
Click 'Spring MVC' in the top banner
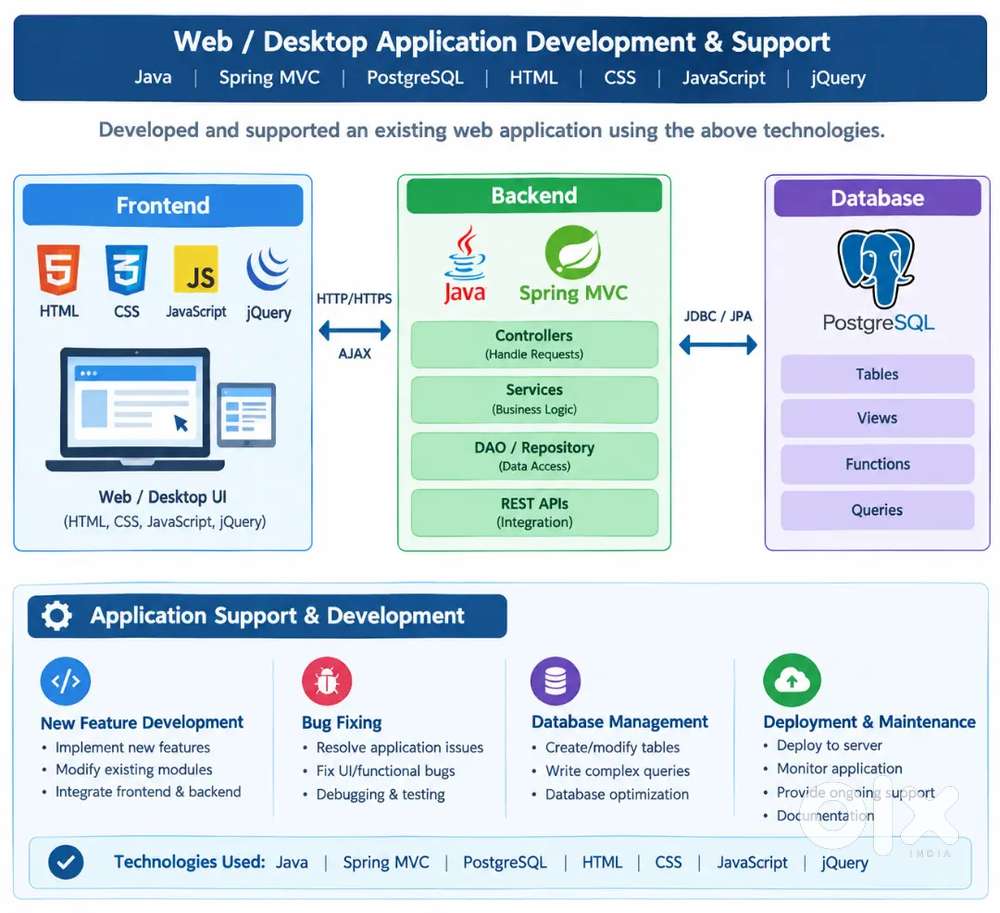pos(269,78)
